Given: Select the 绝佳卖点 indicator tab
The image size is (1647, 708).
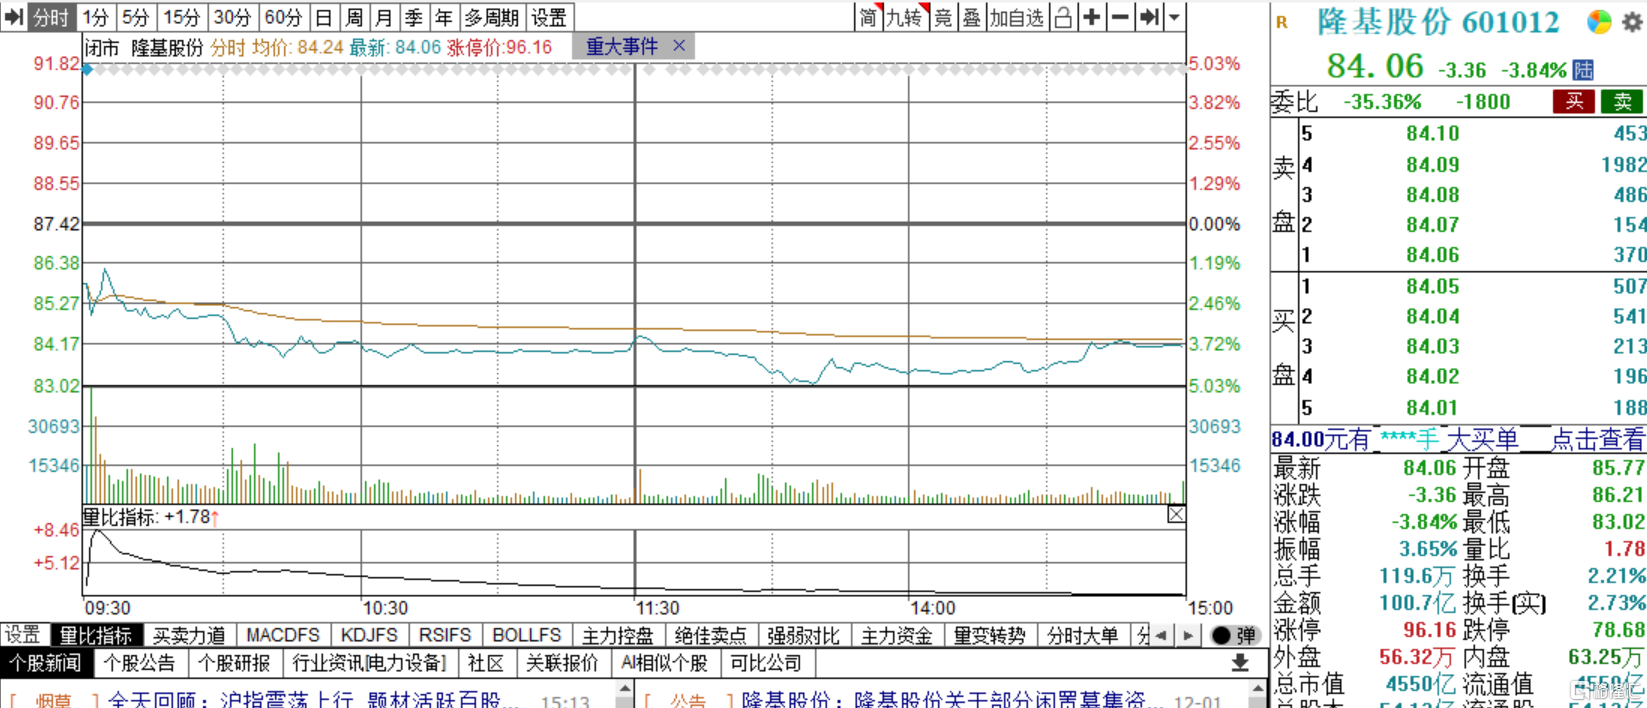Looking at the screenshot, I should pos(711,635).
